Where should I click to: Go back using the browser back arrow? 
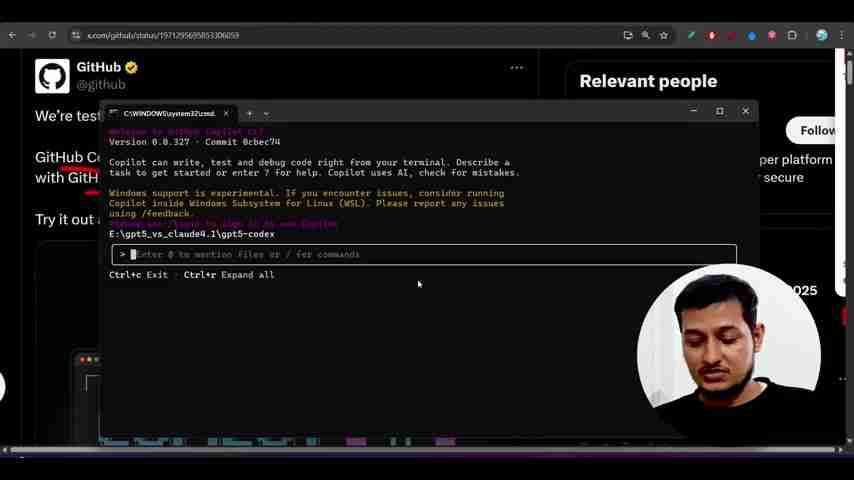tap(12, 35)
